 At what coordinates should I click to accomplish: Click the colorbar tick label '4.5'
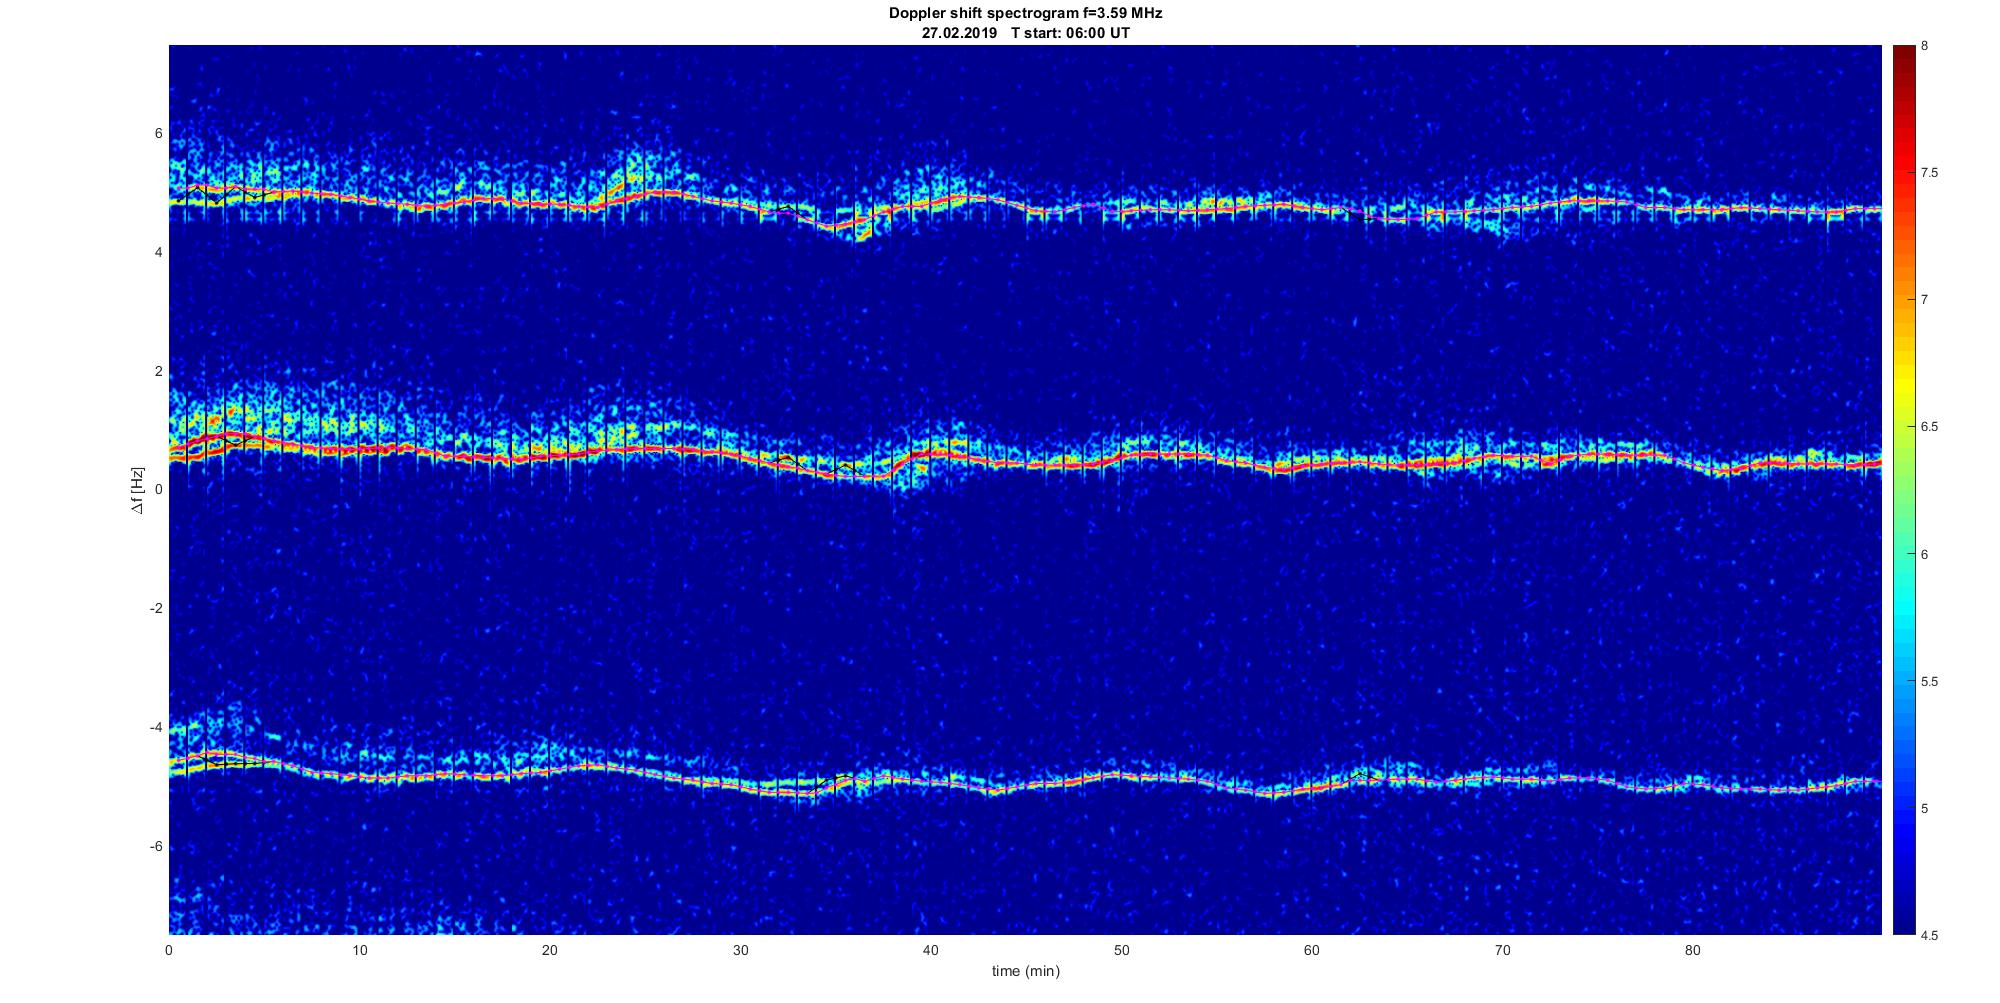coord(1929,936)
